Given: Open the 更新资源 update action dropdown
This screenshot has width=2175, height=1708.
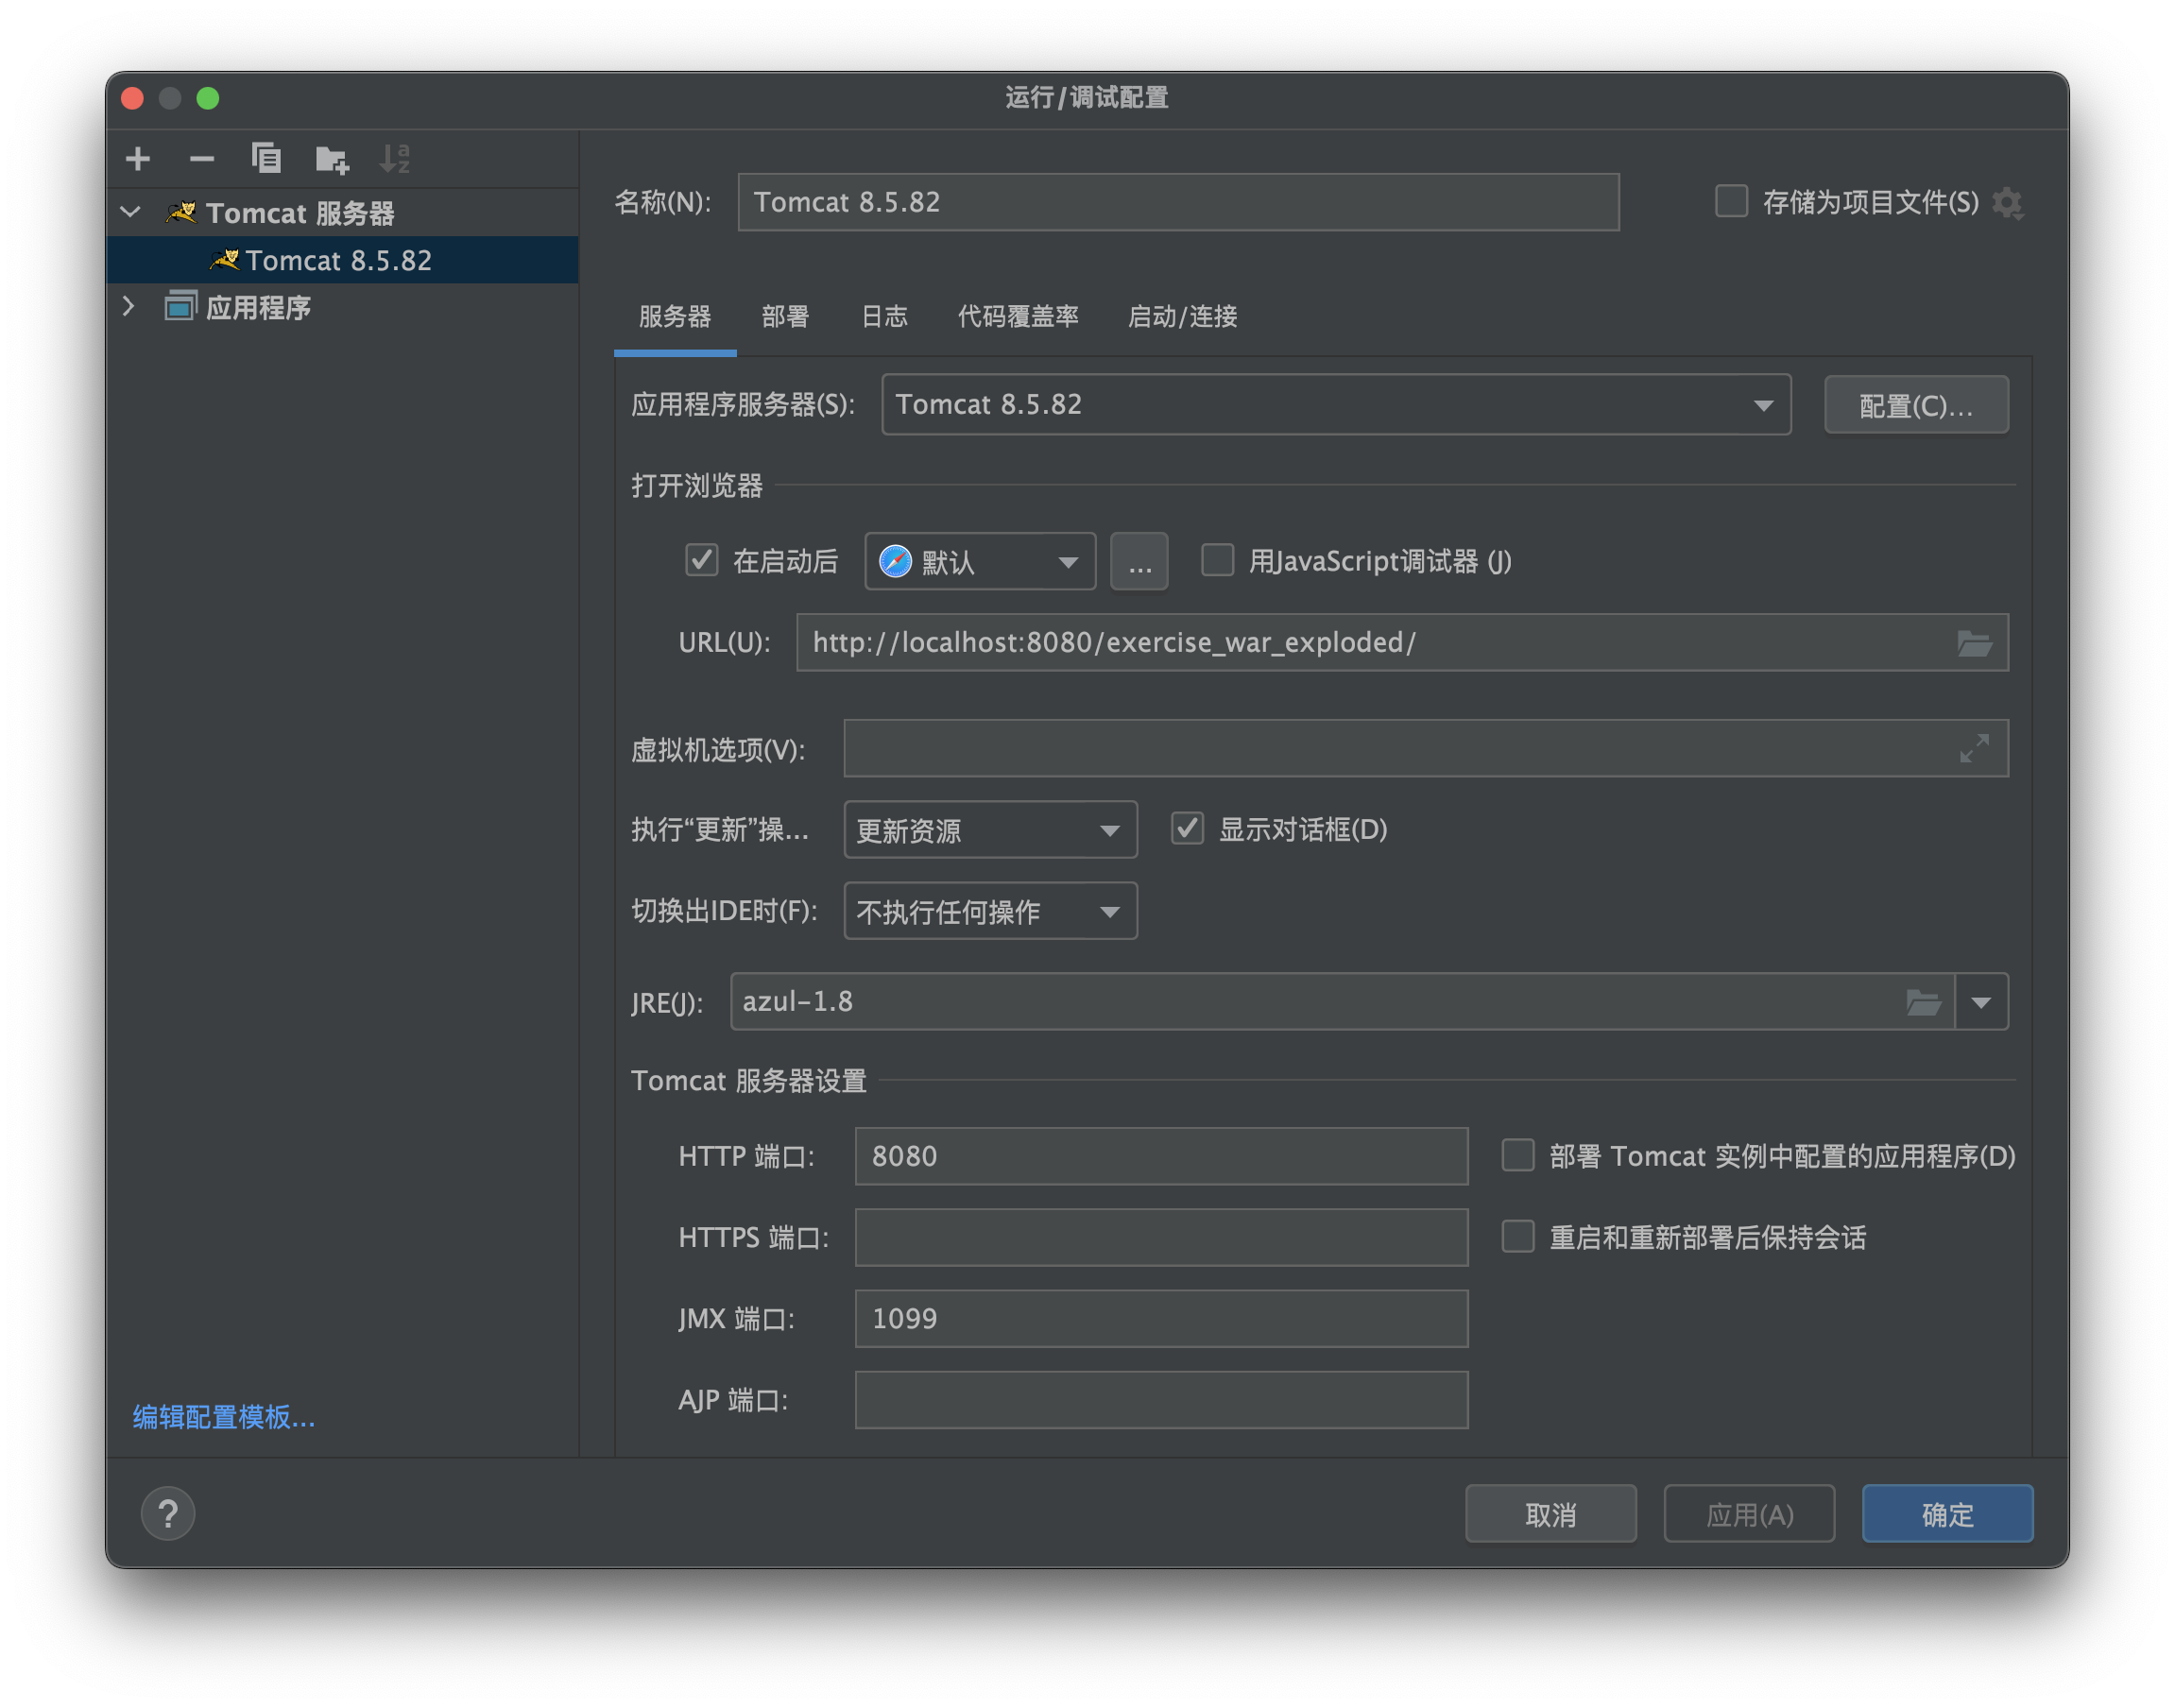Looking at the screenshot, I should click(990, 830).
